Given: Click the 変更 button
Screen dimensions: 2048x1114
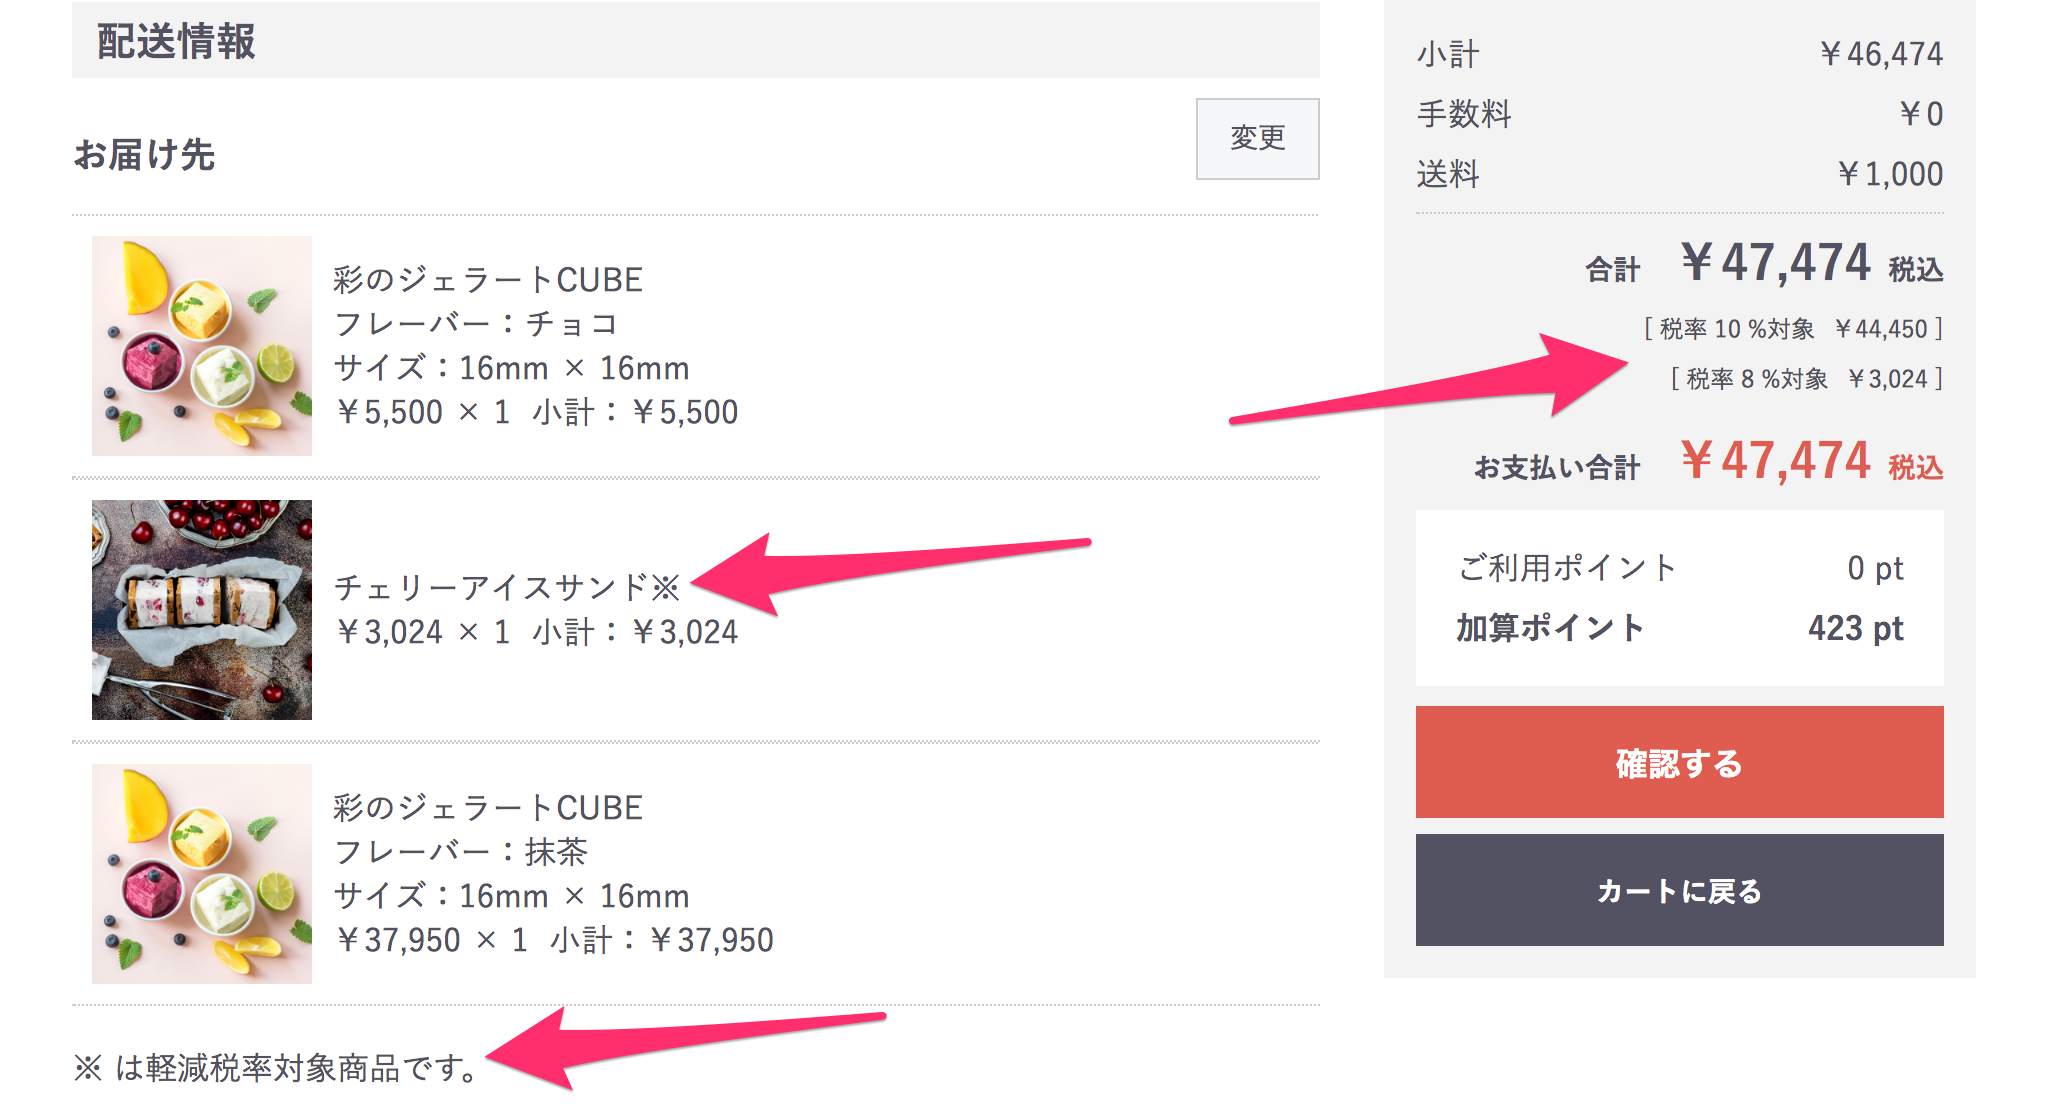Looking at the screenshot, I should tap(1257, 139).
